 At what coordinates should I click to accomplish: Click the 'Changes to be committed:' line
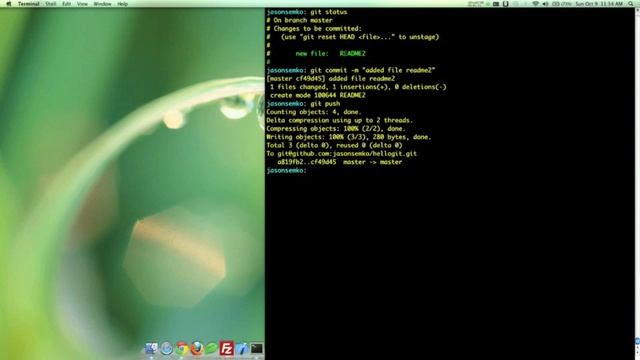coord(314,29)
